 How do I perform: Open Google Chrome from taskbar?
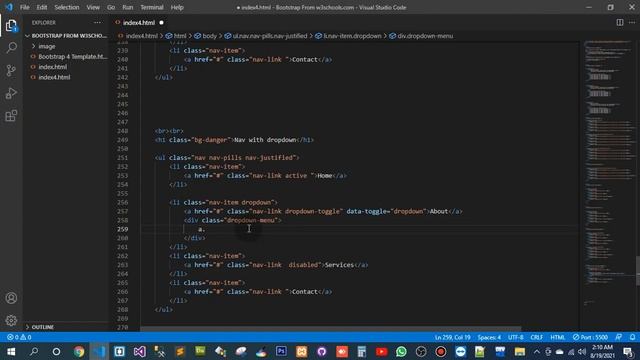(x=79, y=351)
